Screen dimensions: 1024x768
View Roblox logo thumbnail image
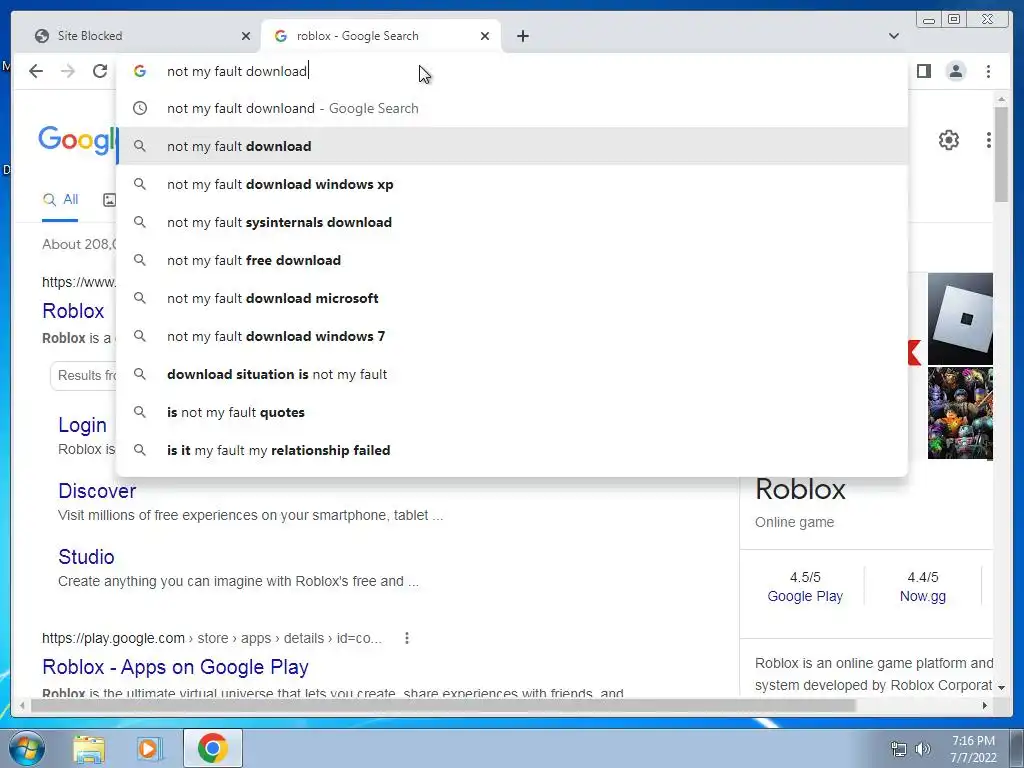point(960,319)
